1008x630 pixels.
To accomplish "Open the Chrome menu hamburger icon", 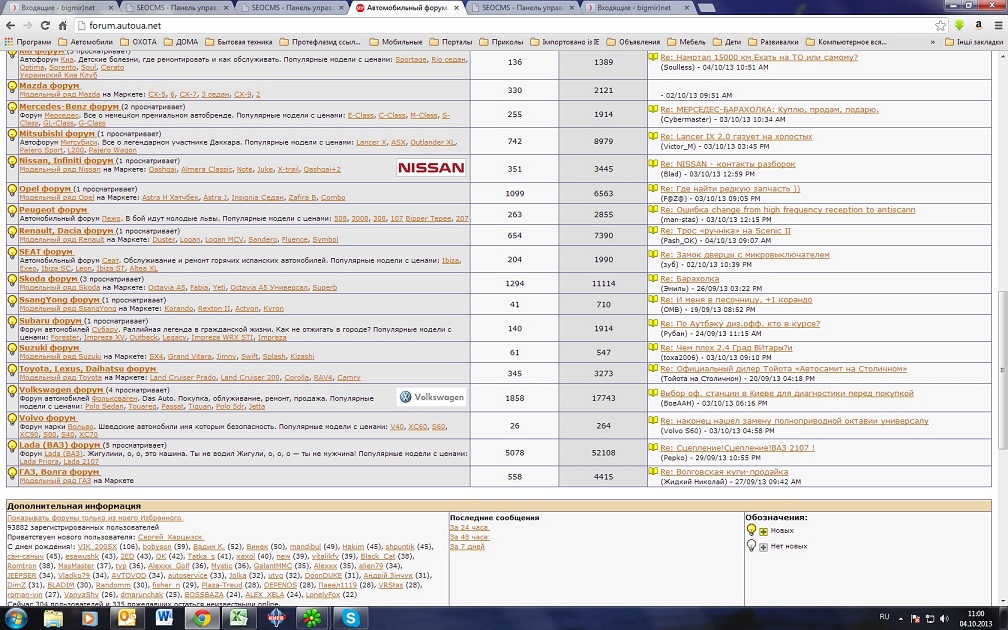I will point(996,25).
